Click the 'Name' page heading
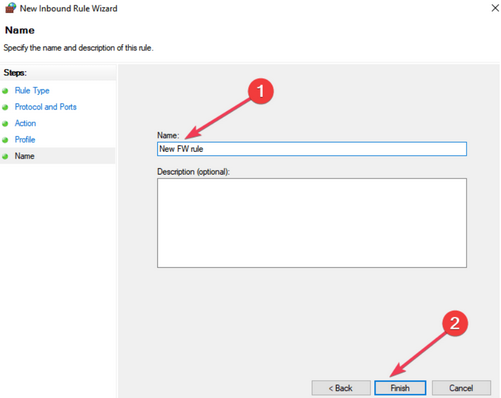The image size is (501, 398). [x=20, y=30]
